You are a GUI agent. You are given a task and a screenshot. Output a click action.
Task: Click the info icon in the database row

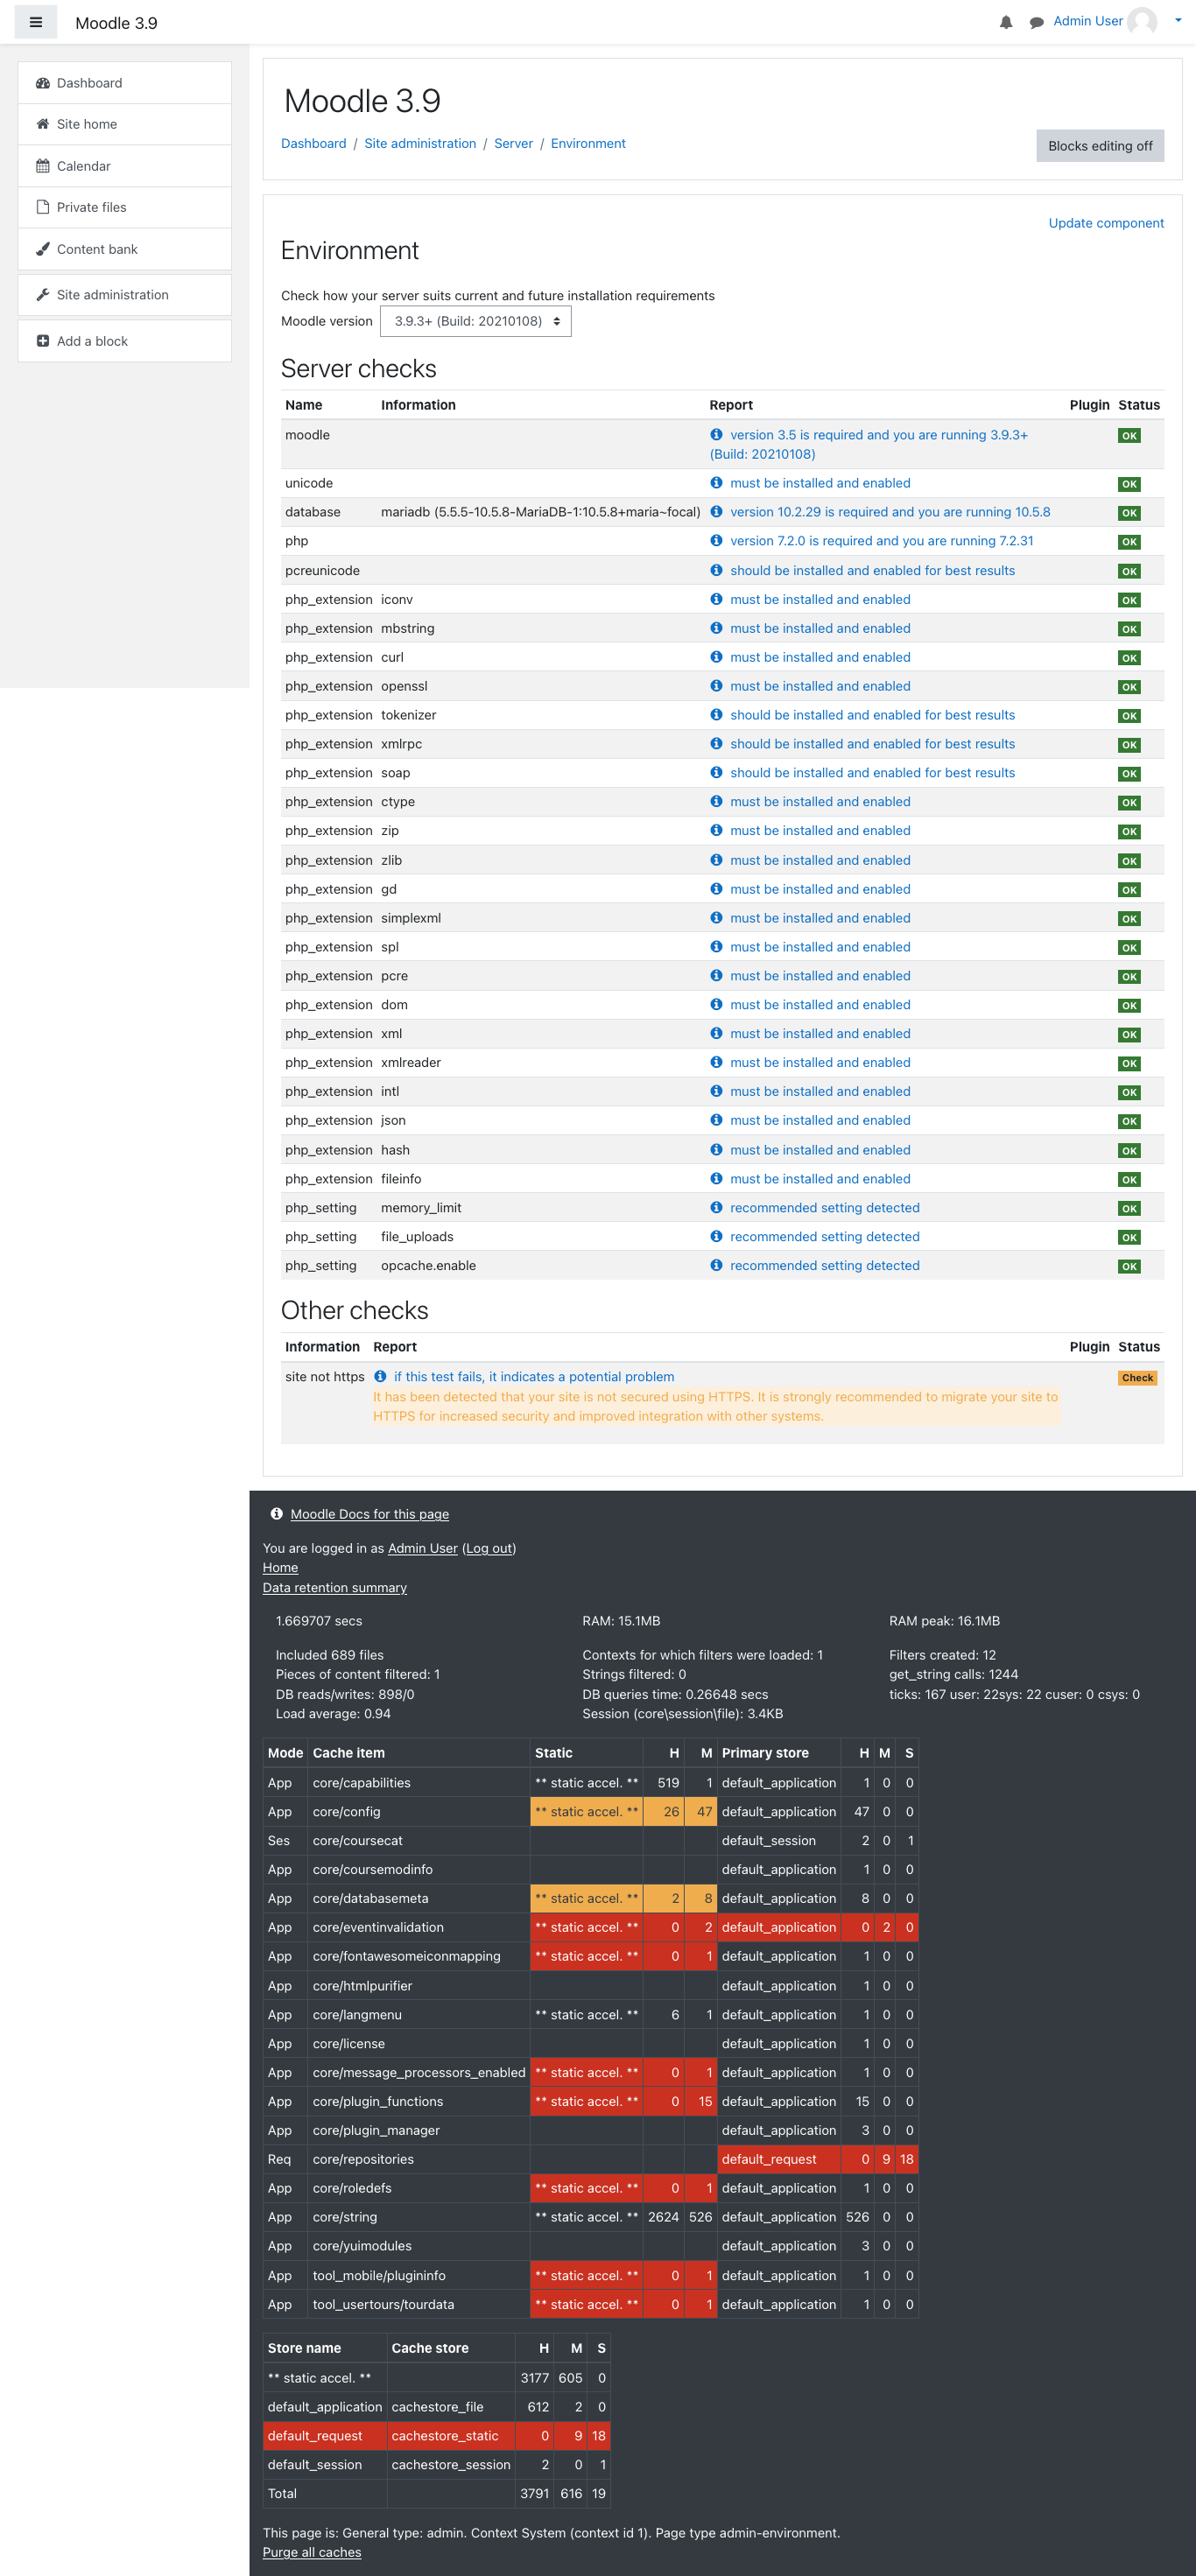716,512
